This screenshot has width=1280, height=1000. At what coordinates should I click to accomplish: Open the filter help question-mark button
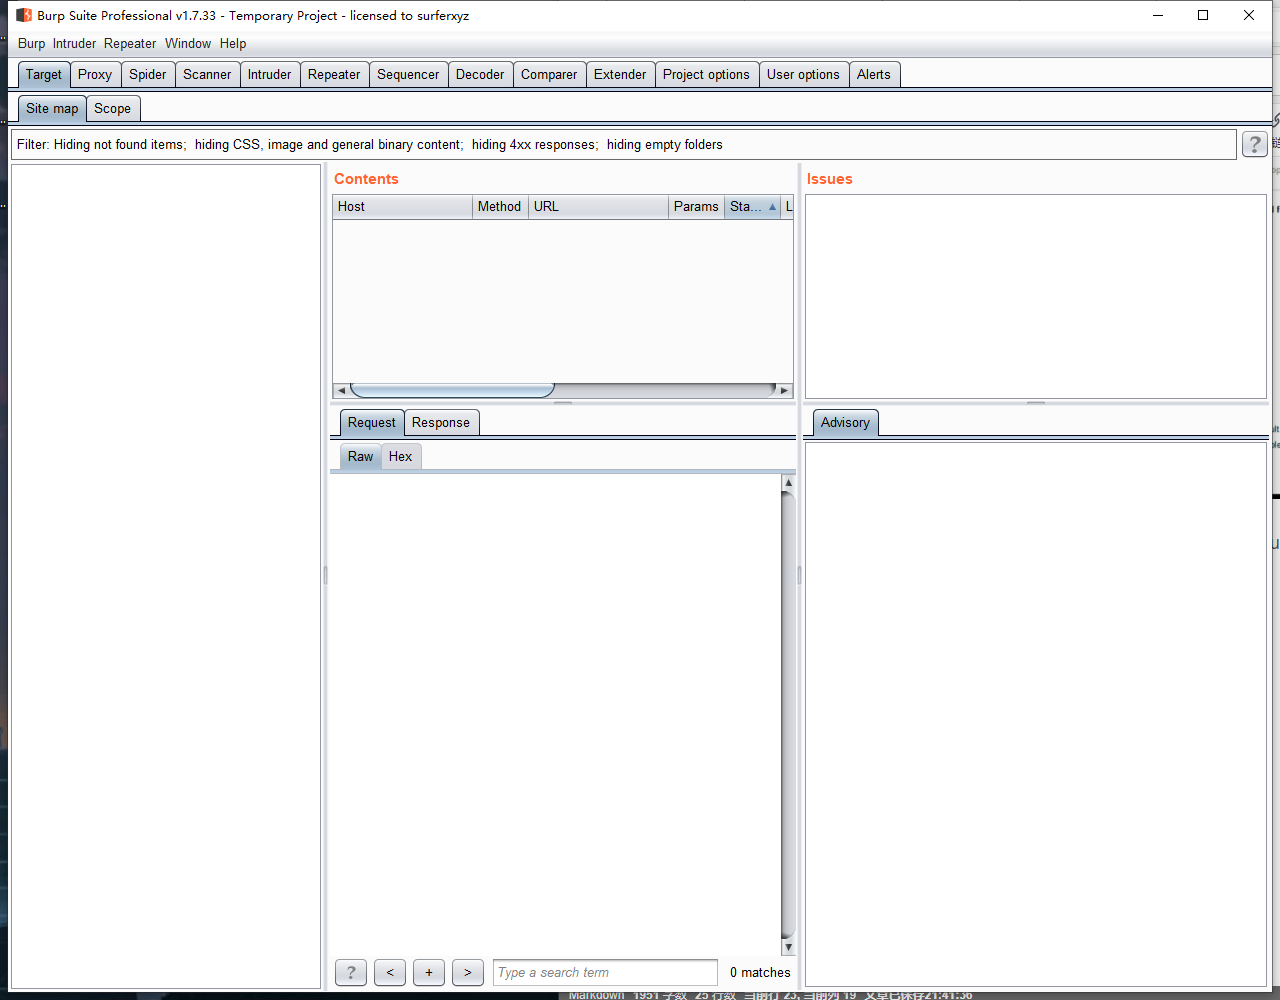tap(1254, 144)
